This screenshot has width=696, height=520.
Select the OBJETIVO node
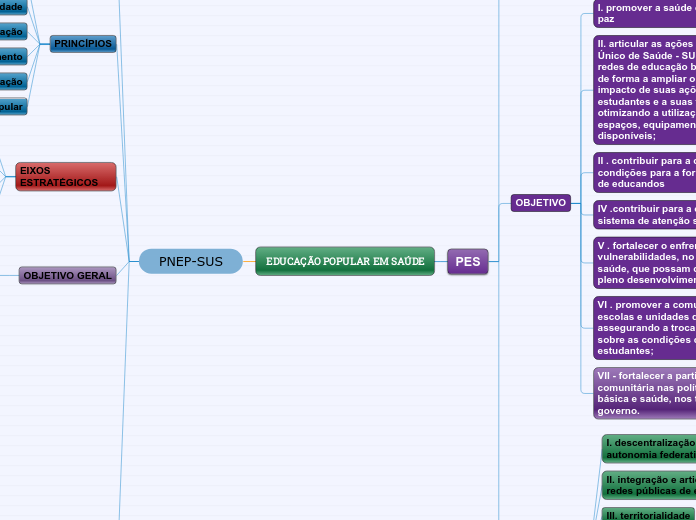click(x=541, y=203)
